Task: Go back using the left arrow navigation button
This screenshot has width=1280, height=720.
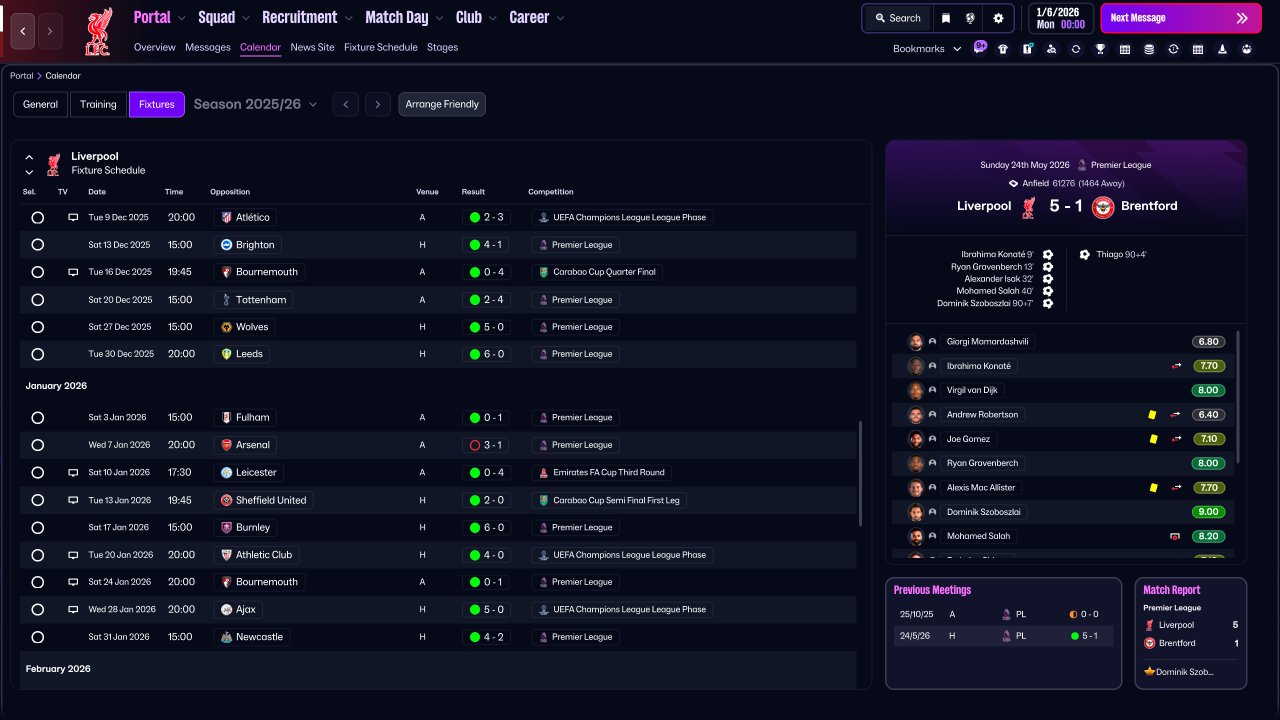Action: [23, 31]
